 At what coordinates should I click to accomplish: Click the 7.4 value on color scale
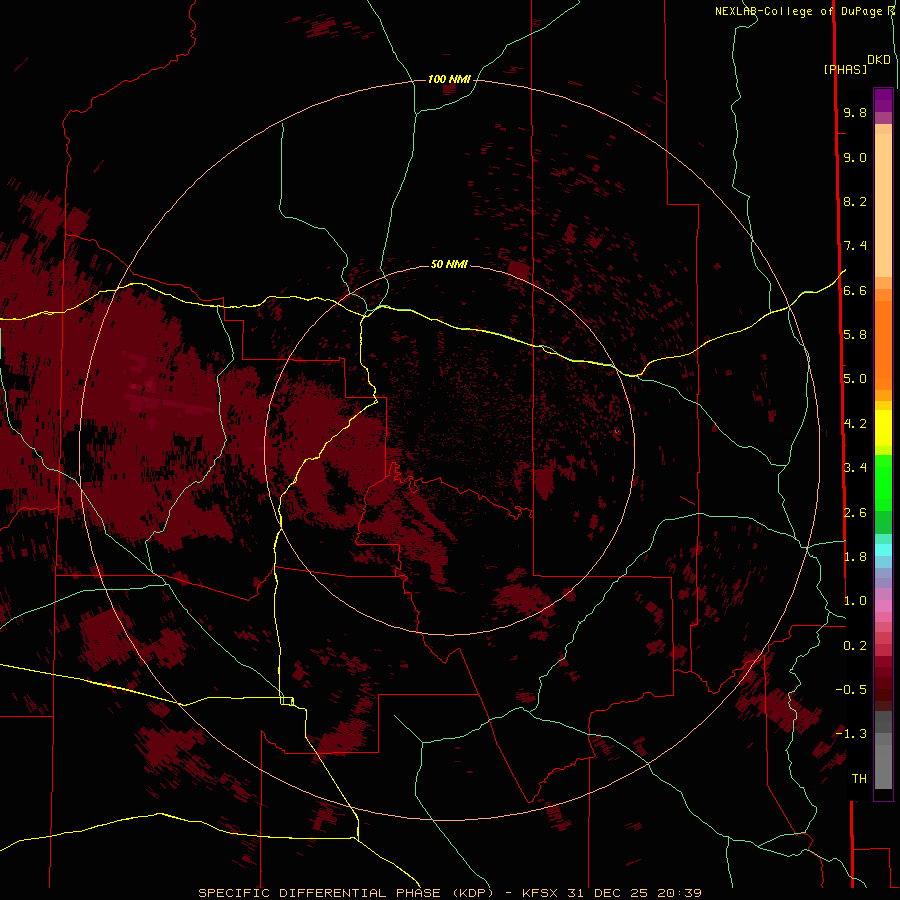[x=855, y=246]
